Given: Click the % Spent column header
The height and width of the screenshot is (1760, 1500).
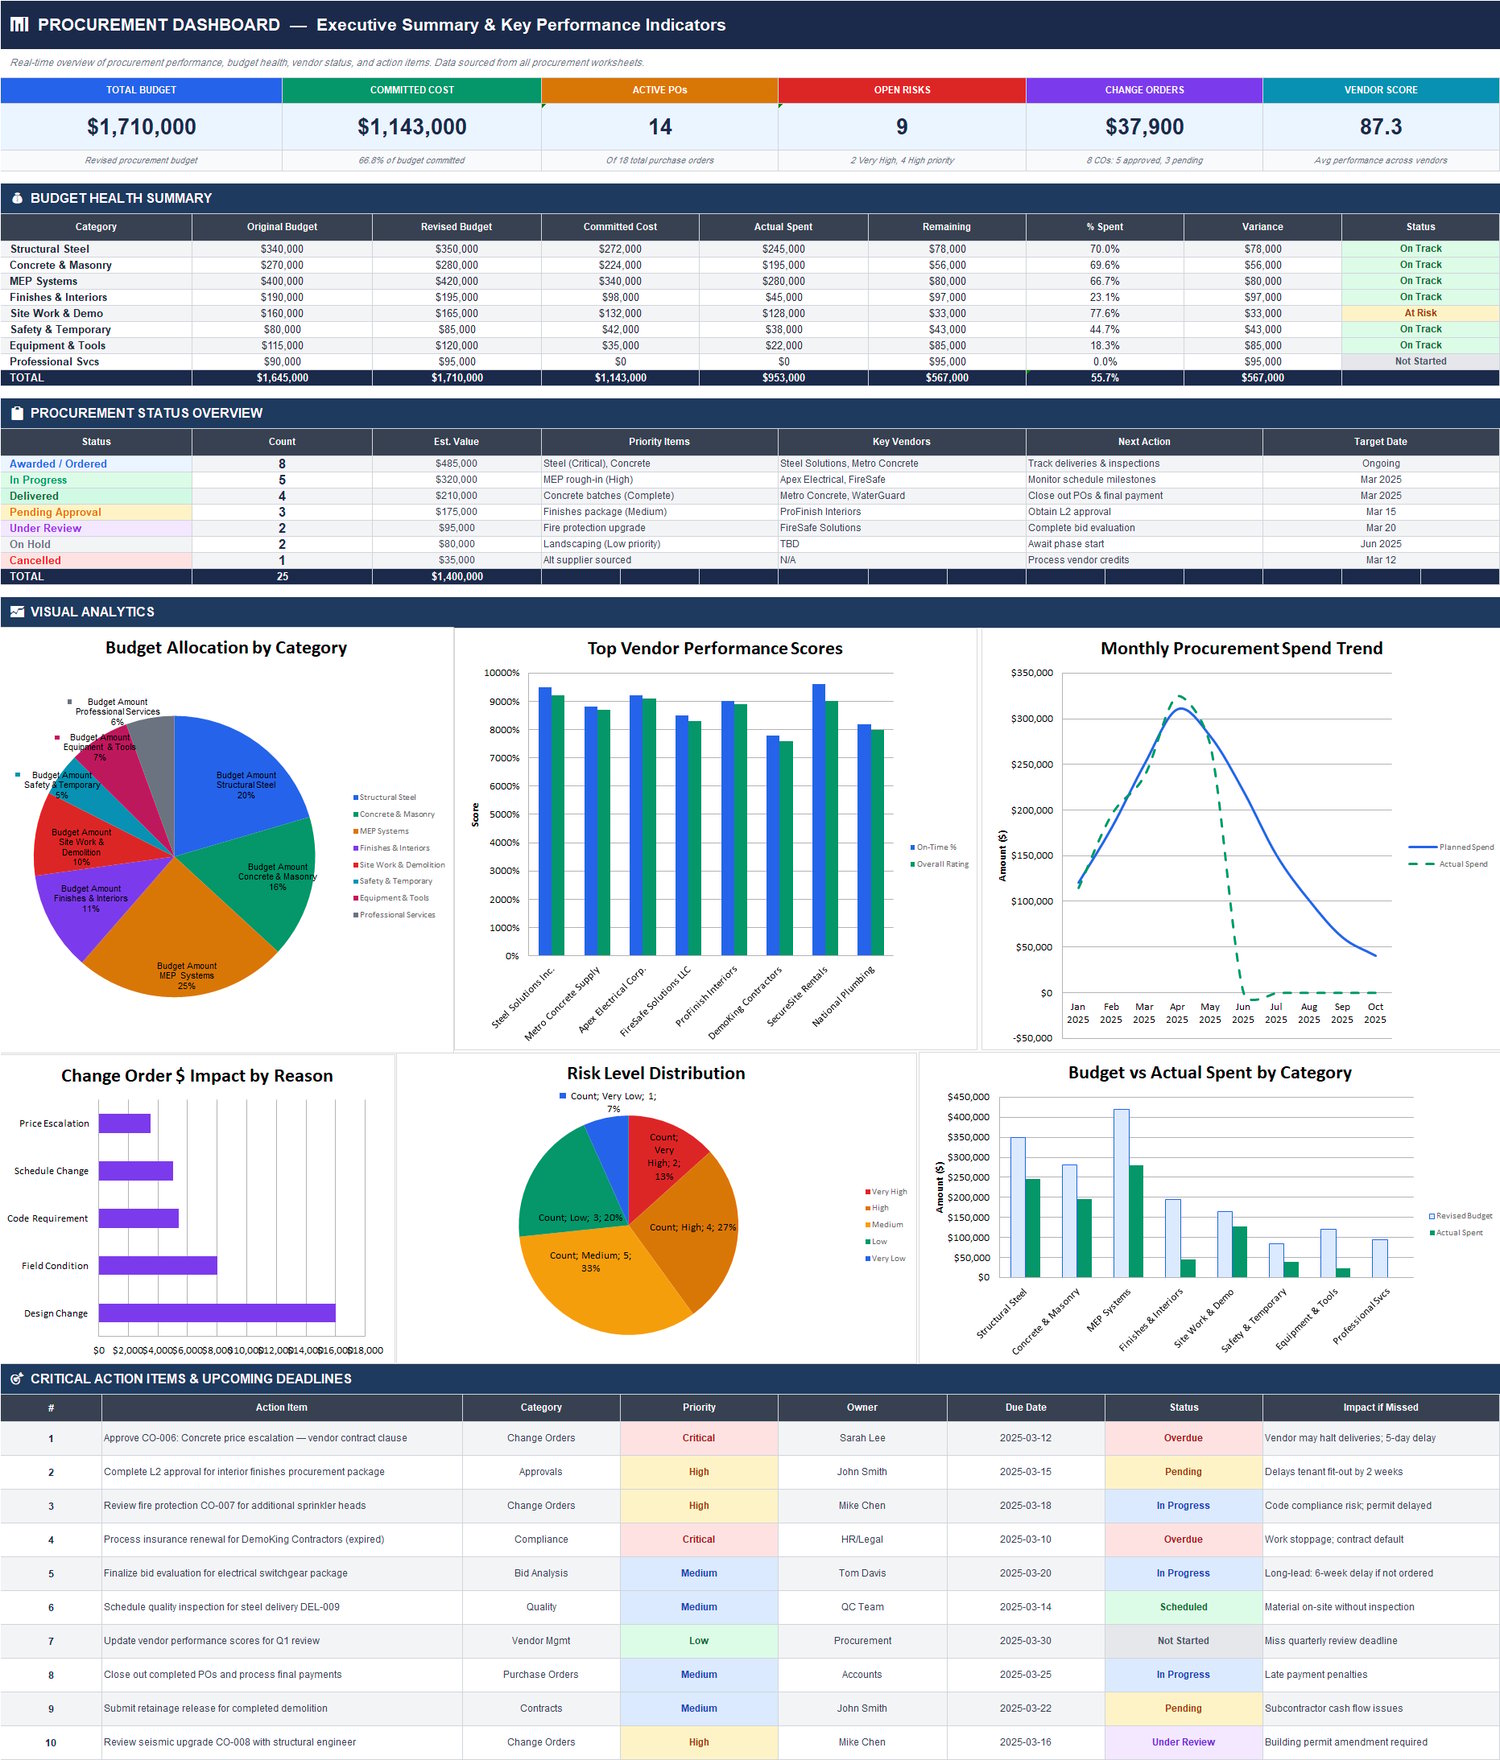Looking at the screenshot, I should click(x=1105, y=227).
